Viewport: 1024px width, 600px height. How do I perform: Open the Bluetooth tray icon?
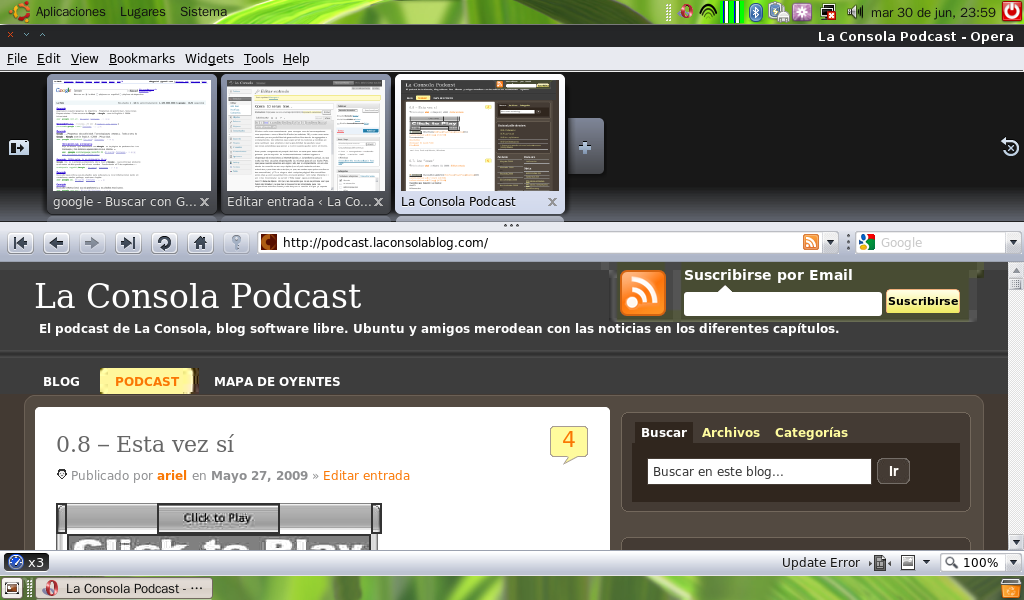pyautogui.click(x=756, y=12)
